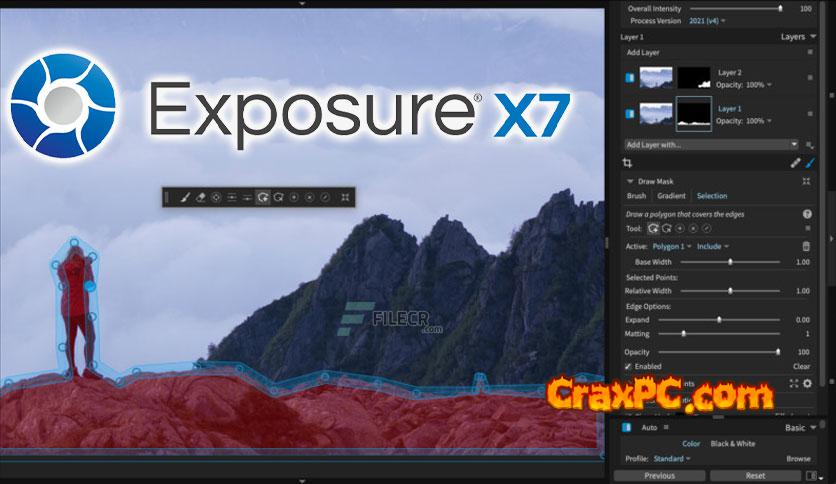Switch to the Gradient tab
The image size is (836, 484).
point(671,196)
